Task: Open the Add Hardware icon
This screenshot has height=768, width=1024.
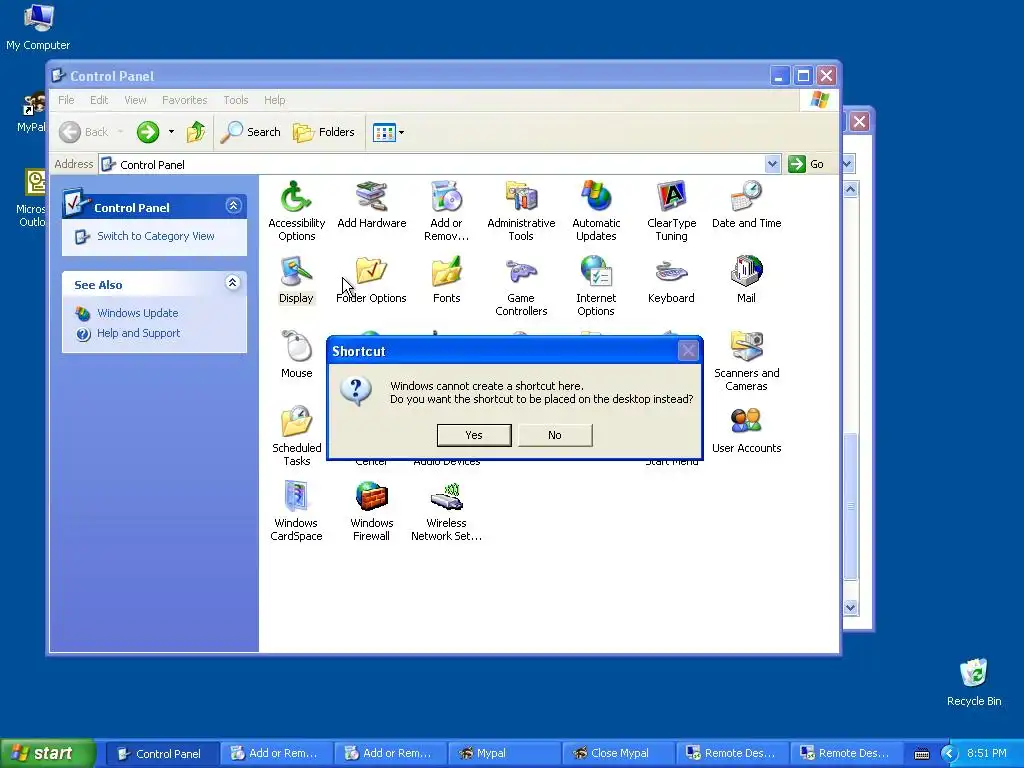Action: click(x=372, y=204)
